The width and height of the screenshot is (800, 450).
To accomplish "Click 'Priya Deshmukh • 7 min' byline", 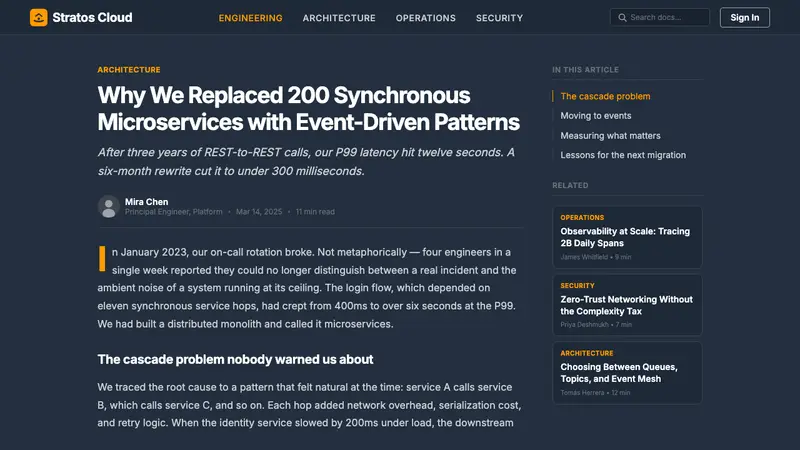I will [x=596, y=324].
